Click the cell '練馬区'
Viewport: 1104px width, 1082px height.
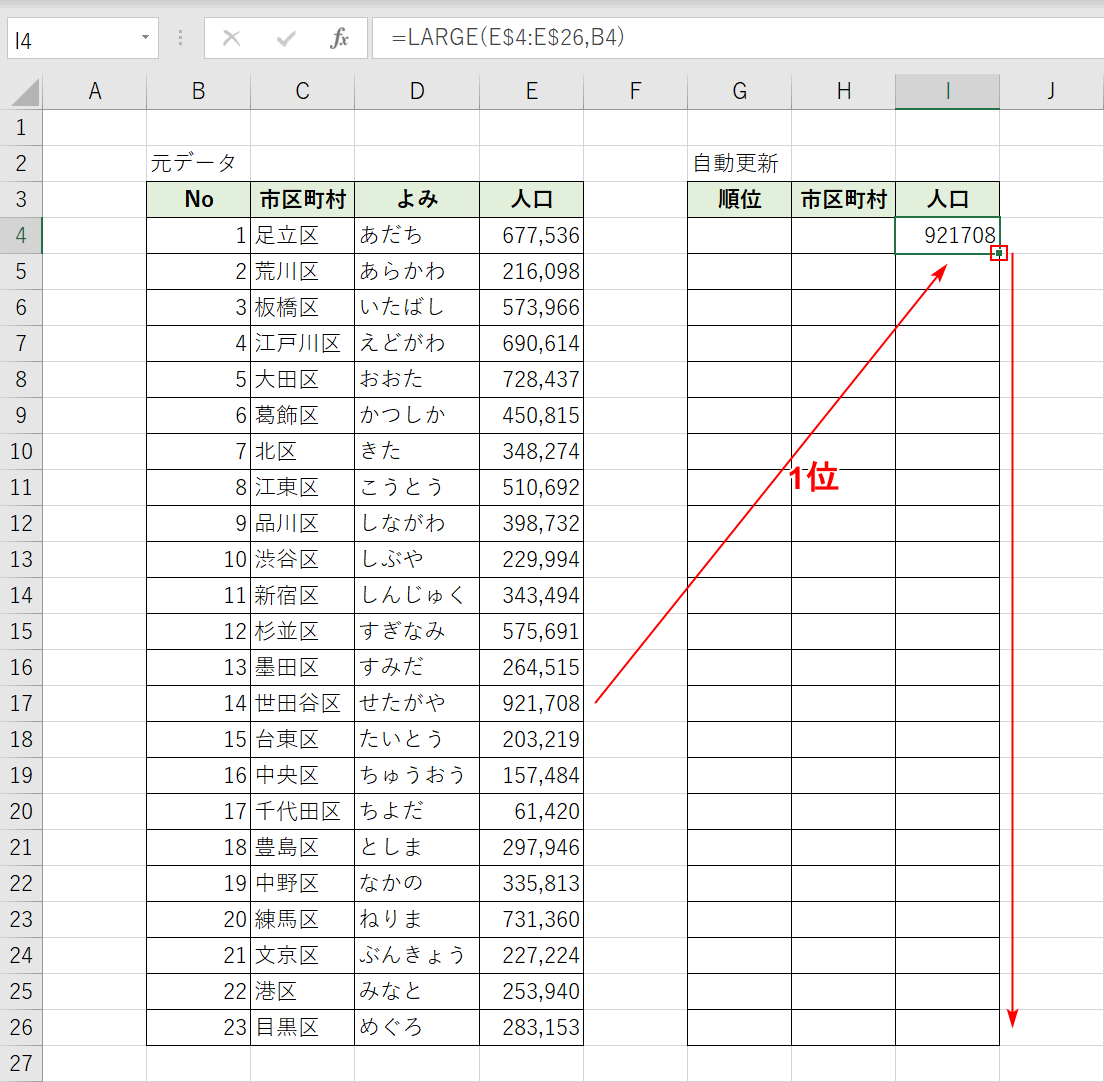pos(302,919)
